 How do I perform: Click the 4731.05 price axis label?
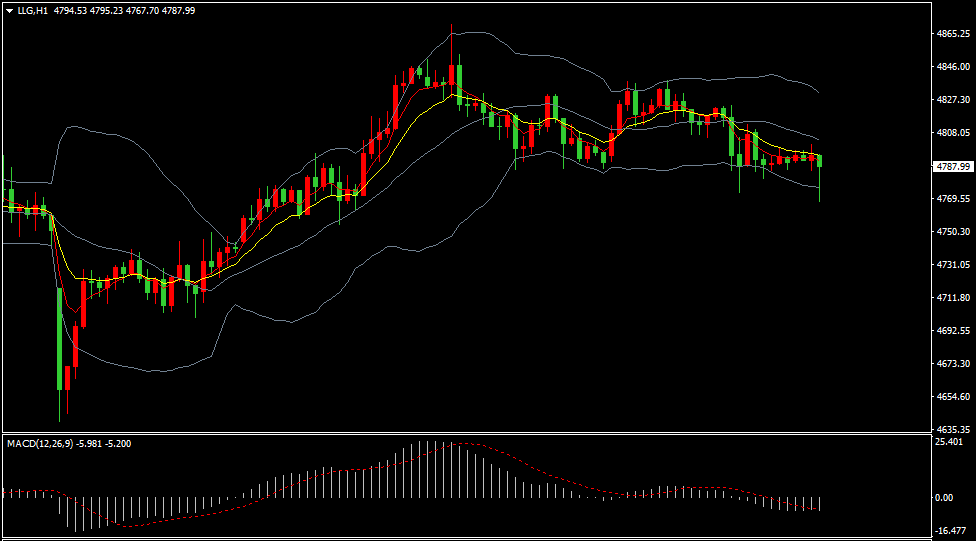tap(952, 265)
